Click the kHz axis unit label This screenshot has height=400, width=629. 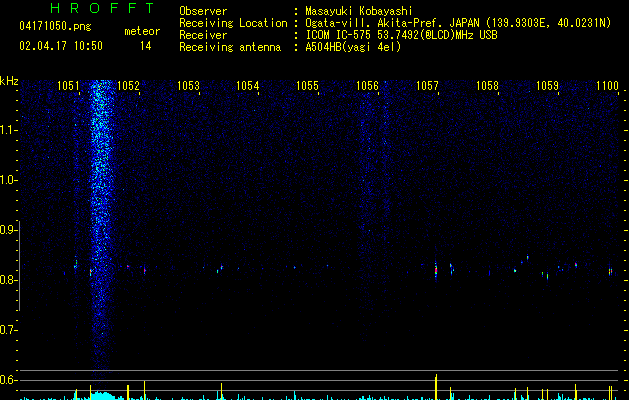9,81
